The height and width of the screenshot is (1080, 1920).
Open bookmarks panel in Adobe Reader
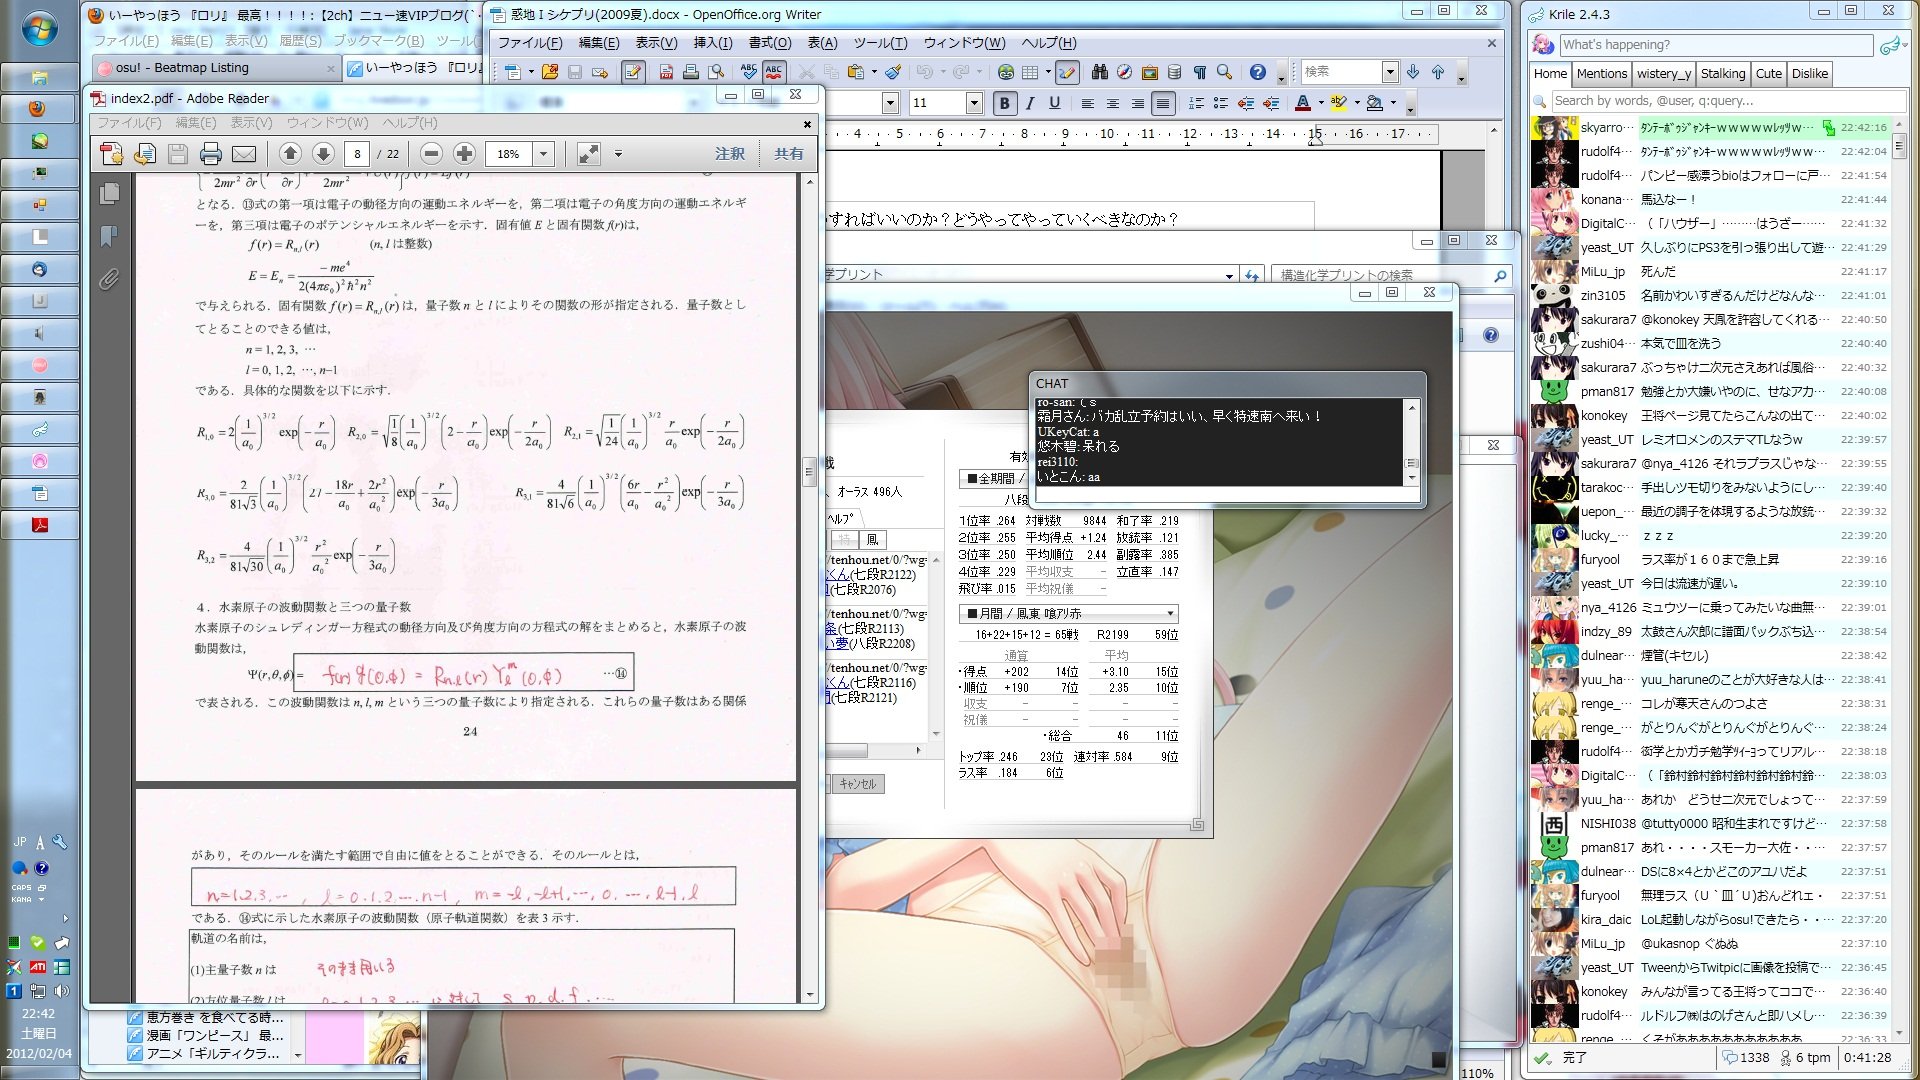[x=109, y=236]
